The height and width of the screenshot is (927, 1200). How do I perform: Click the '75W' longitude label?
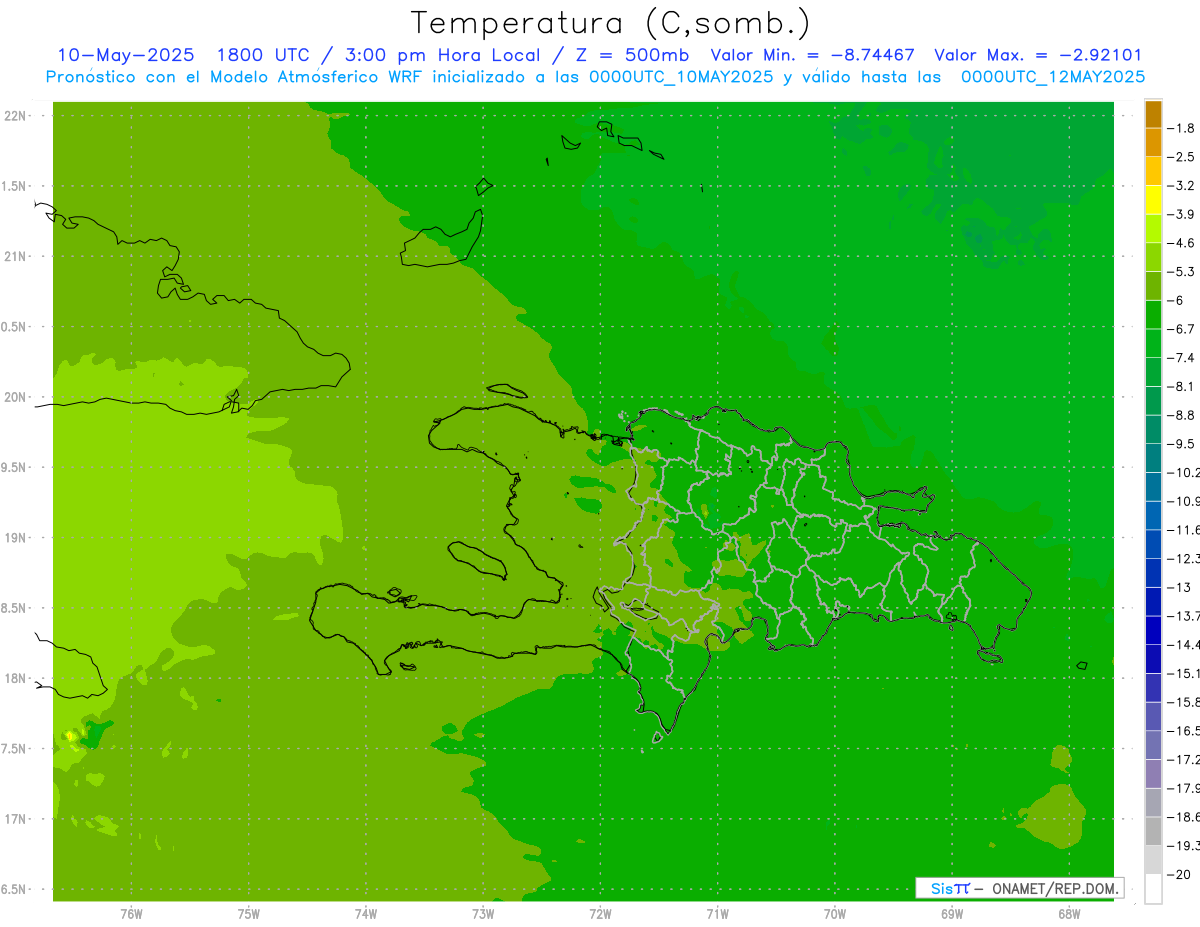point(249,913)
